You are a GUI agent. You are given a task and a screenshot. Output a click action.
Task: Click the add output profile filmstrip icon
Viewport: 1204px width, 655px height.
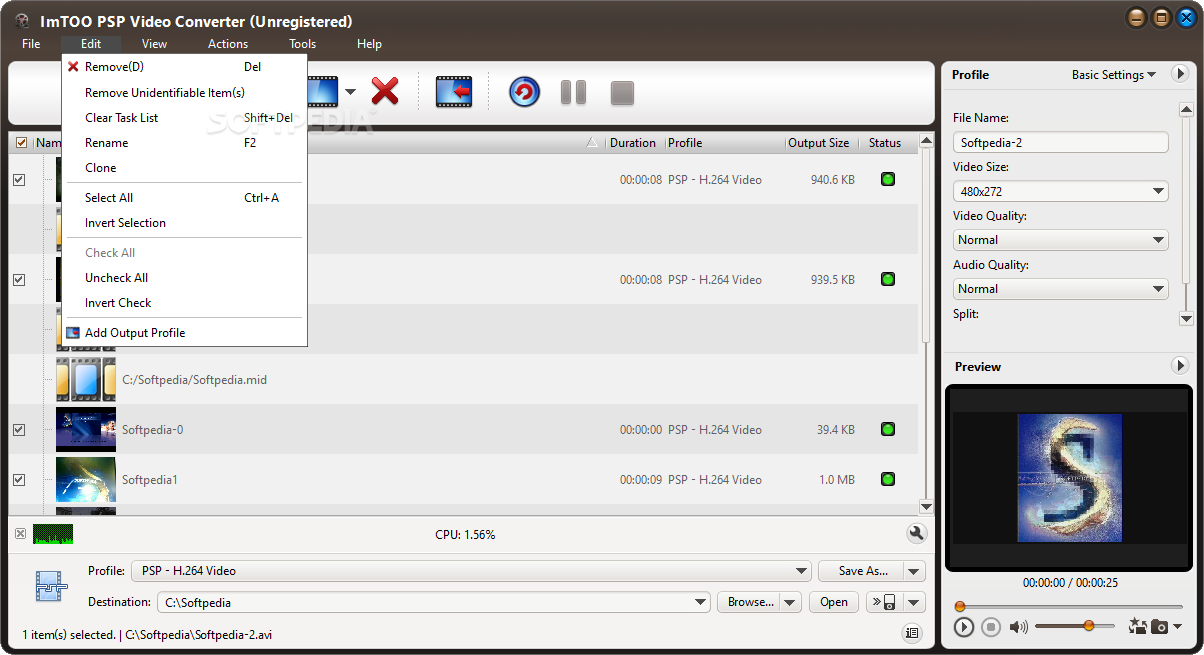click(x=453, y=92)
